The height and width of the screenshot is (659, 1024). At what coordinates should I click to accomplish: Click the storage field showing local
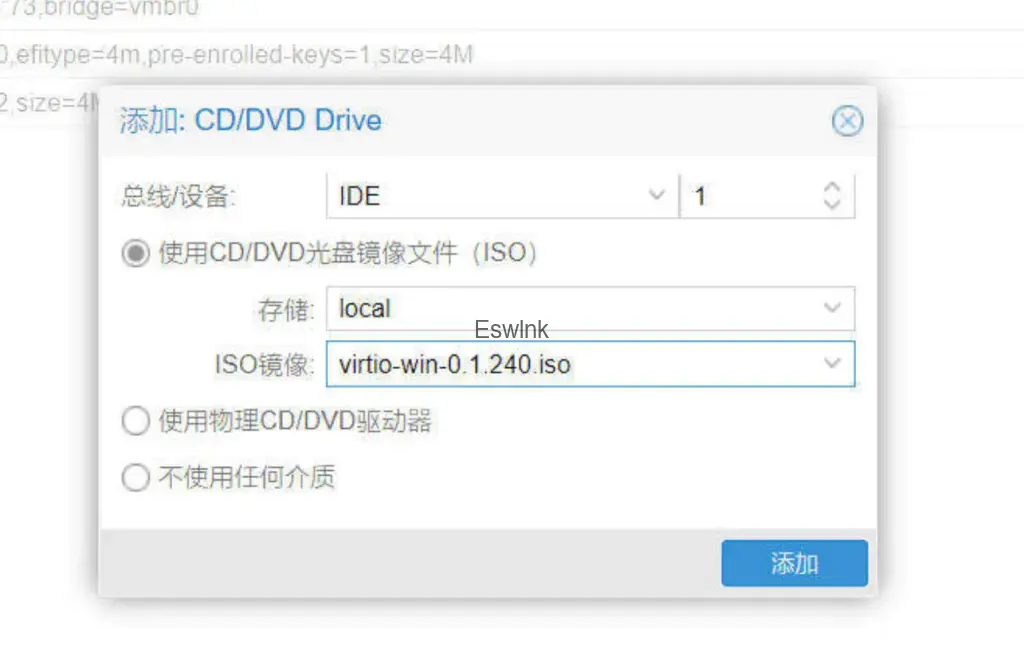(x=590, y=308)
